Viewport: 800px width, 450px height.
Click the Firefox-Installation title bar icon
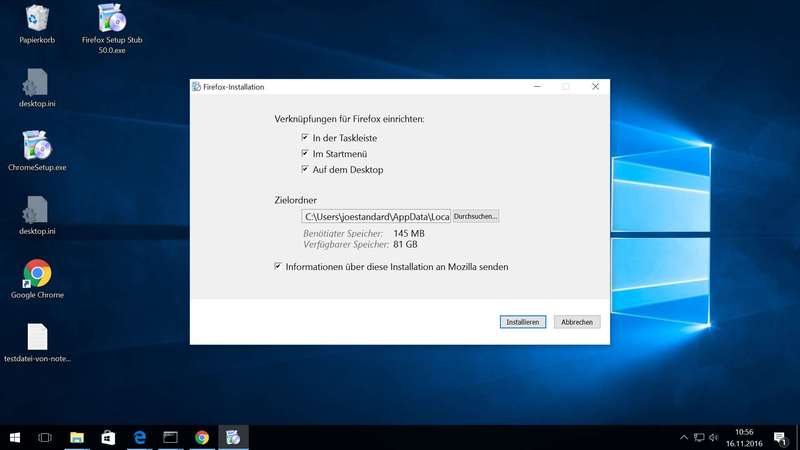point(196,87)
